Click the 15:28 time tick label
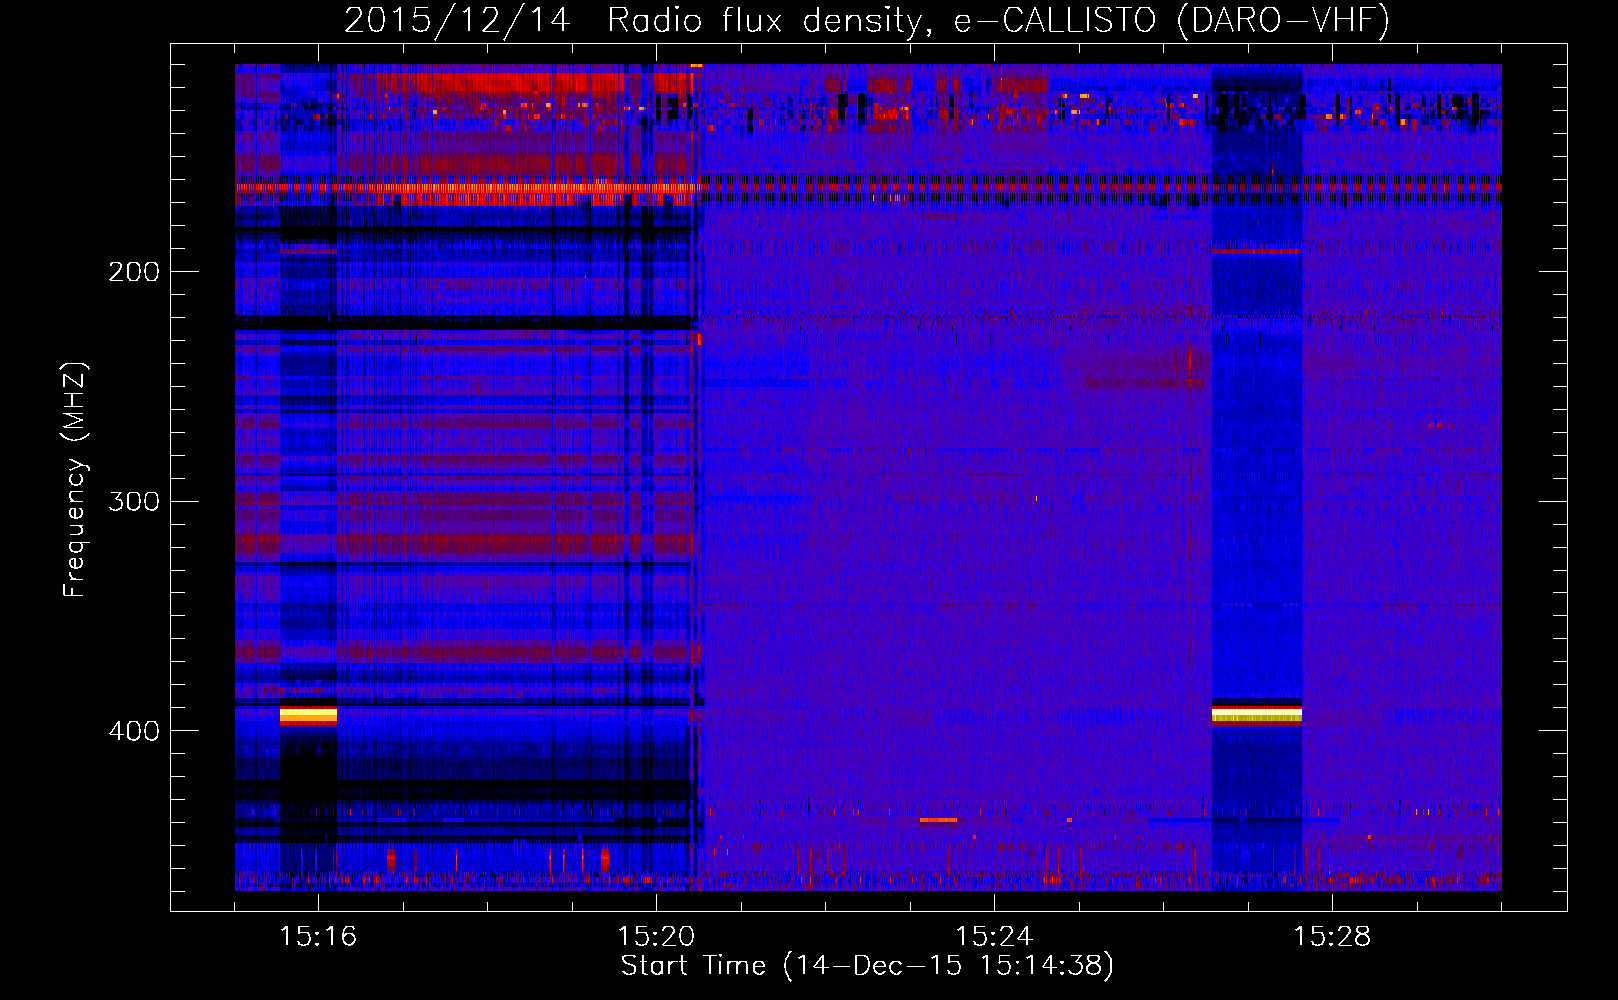1618x1000 pixels. pyautogui.click(x=1332, y=937)
